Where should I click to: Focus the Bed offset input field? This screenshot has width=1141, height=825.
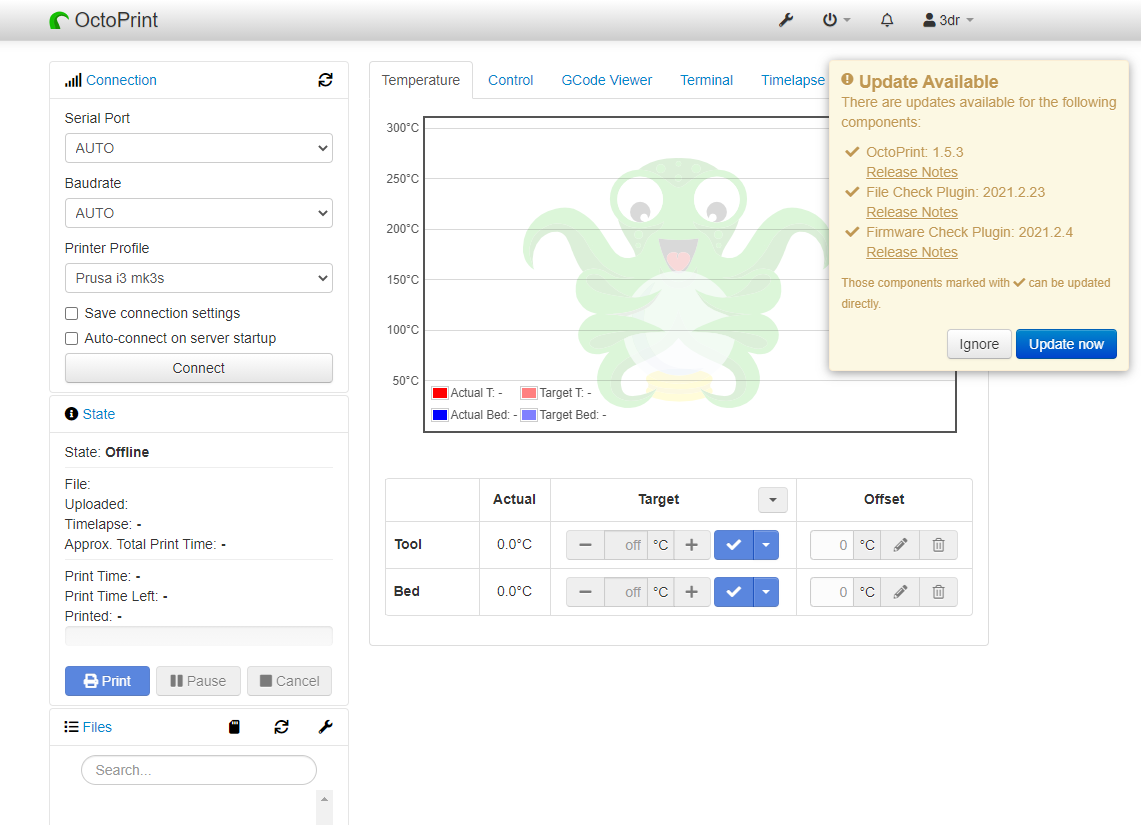[x=832, y=592]
